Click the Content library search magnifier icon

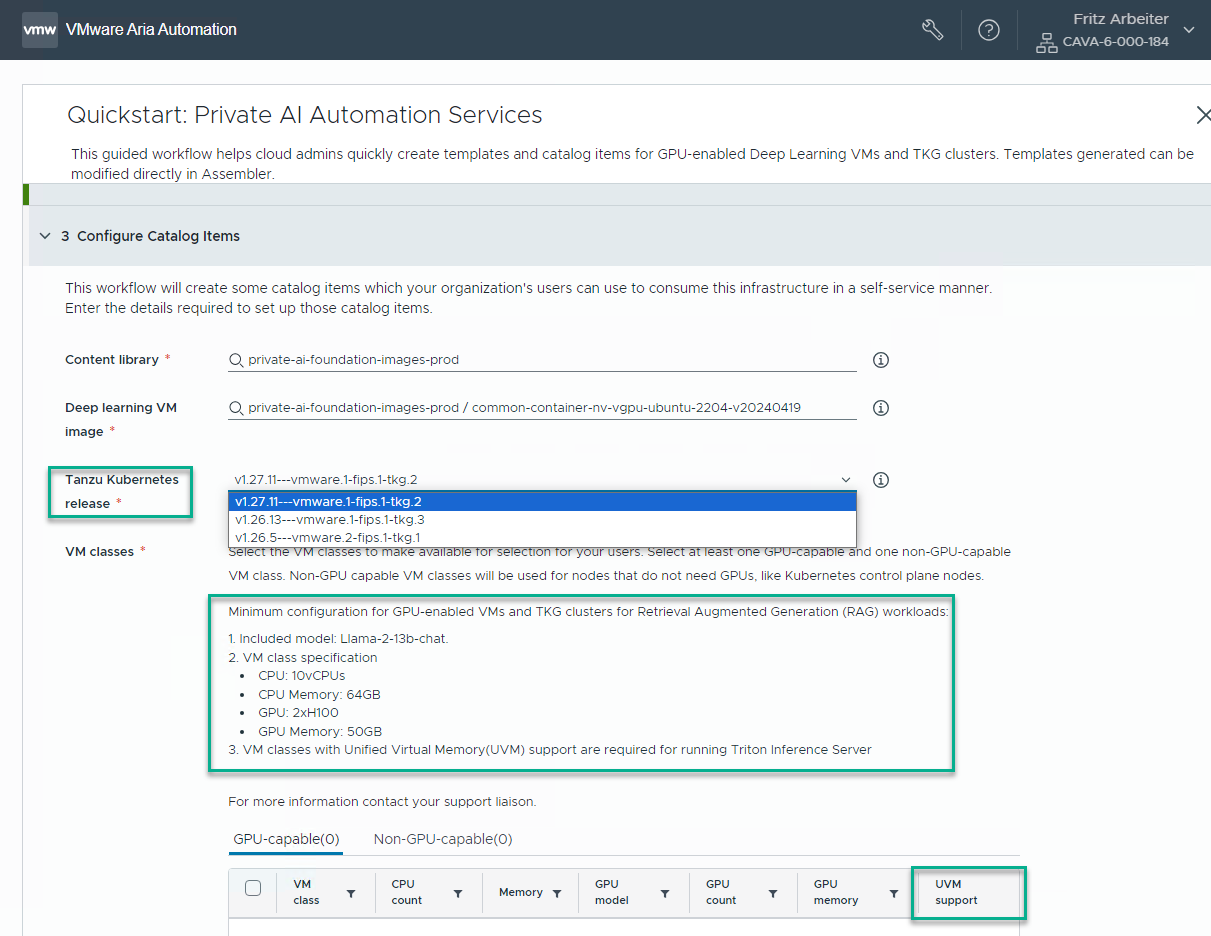pos(236,360)
